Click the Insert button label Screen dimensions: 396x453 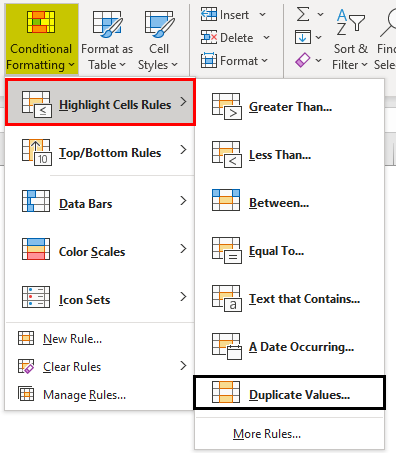[234, 15]
